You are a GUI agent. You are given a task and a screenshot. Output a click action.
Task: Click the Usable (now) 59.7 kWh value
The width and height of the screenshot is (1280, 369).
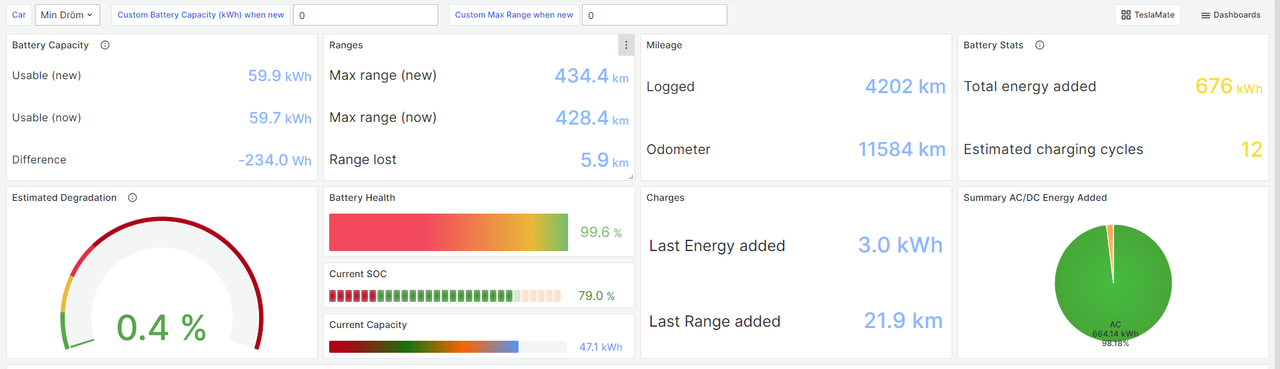[x=279, y=118]
